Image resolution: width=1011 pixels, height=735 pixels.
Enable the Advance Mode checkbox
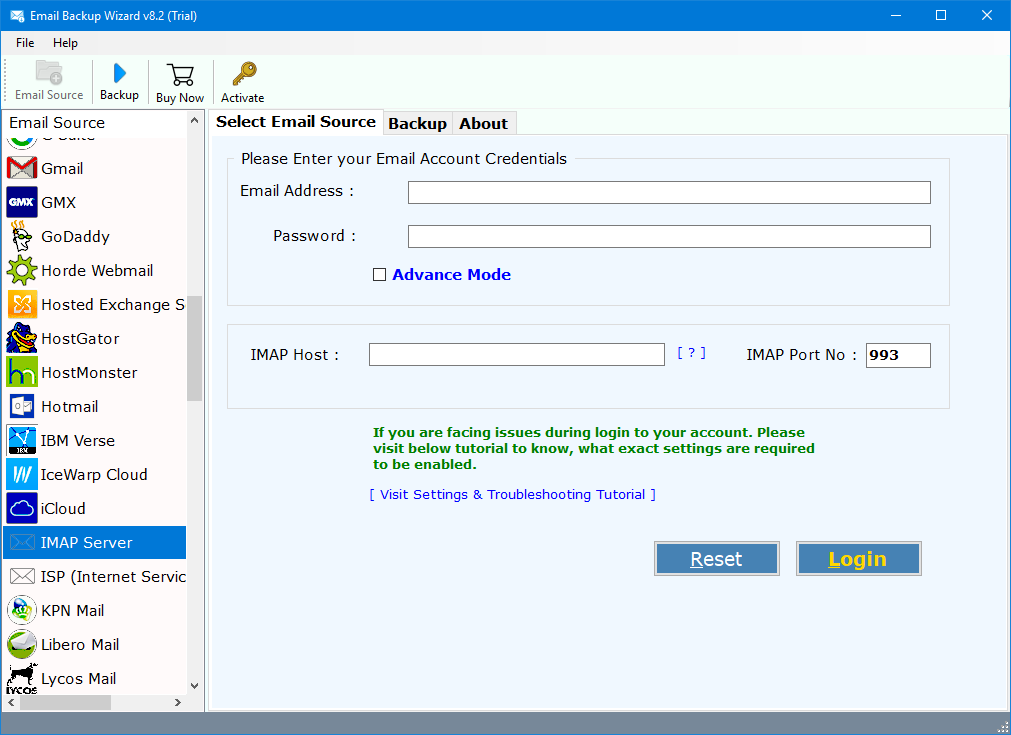[x=380, y=275]
